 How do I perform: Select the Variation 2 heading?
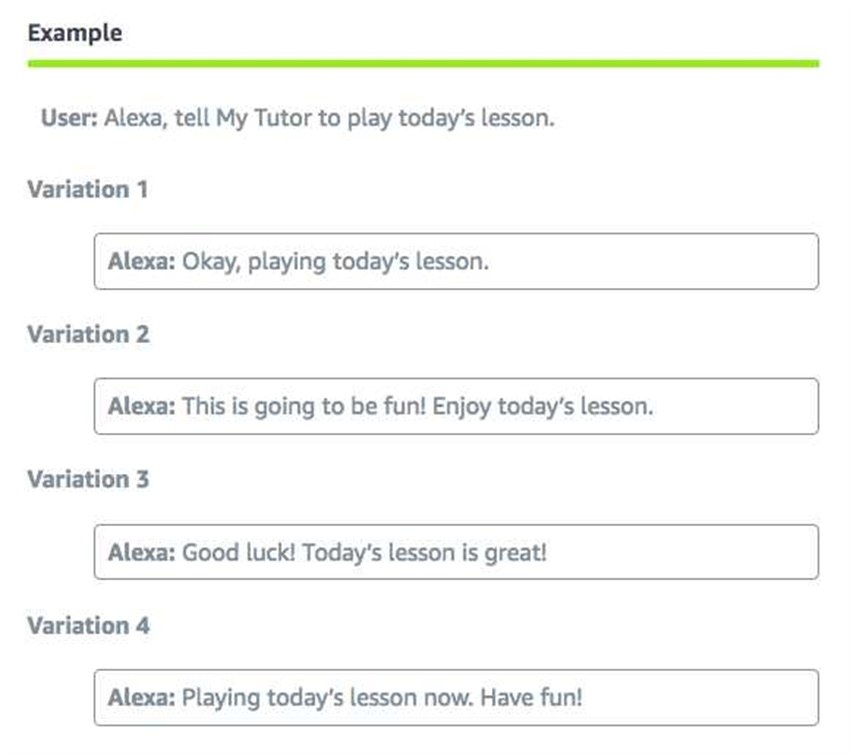tap(88, 334)
